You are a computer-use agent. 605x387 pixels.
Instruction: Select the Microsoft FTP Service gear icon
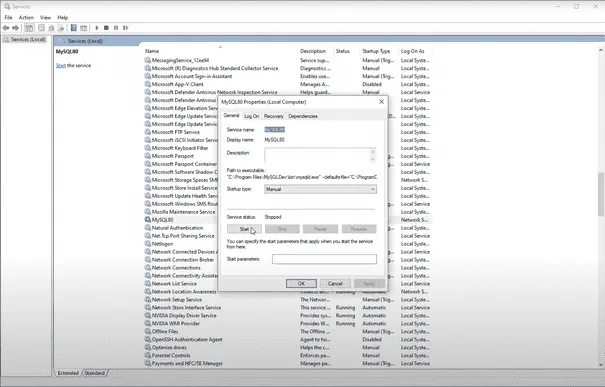coord(147,132)
